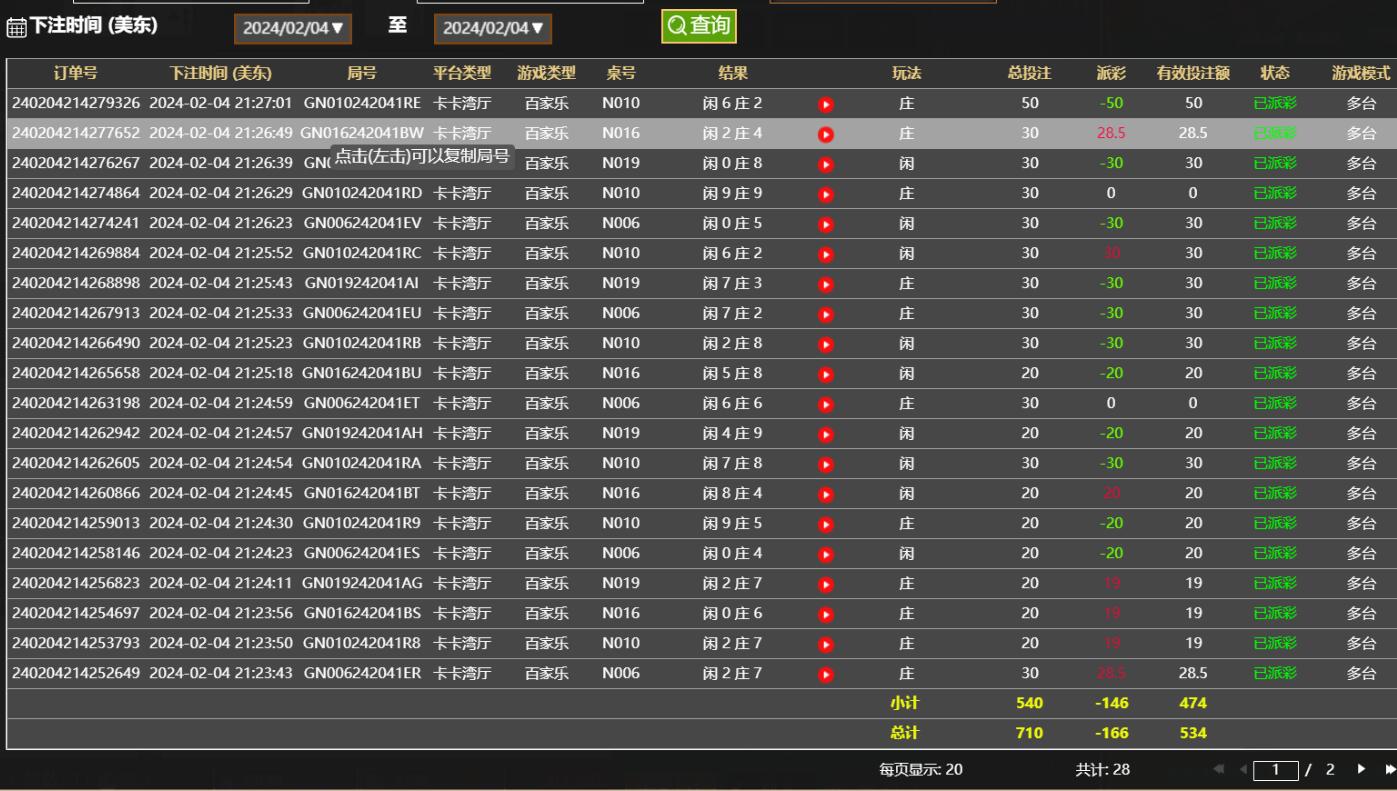Open the end date dropdown

click(x=493, y=29)
